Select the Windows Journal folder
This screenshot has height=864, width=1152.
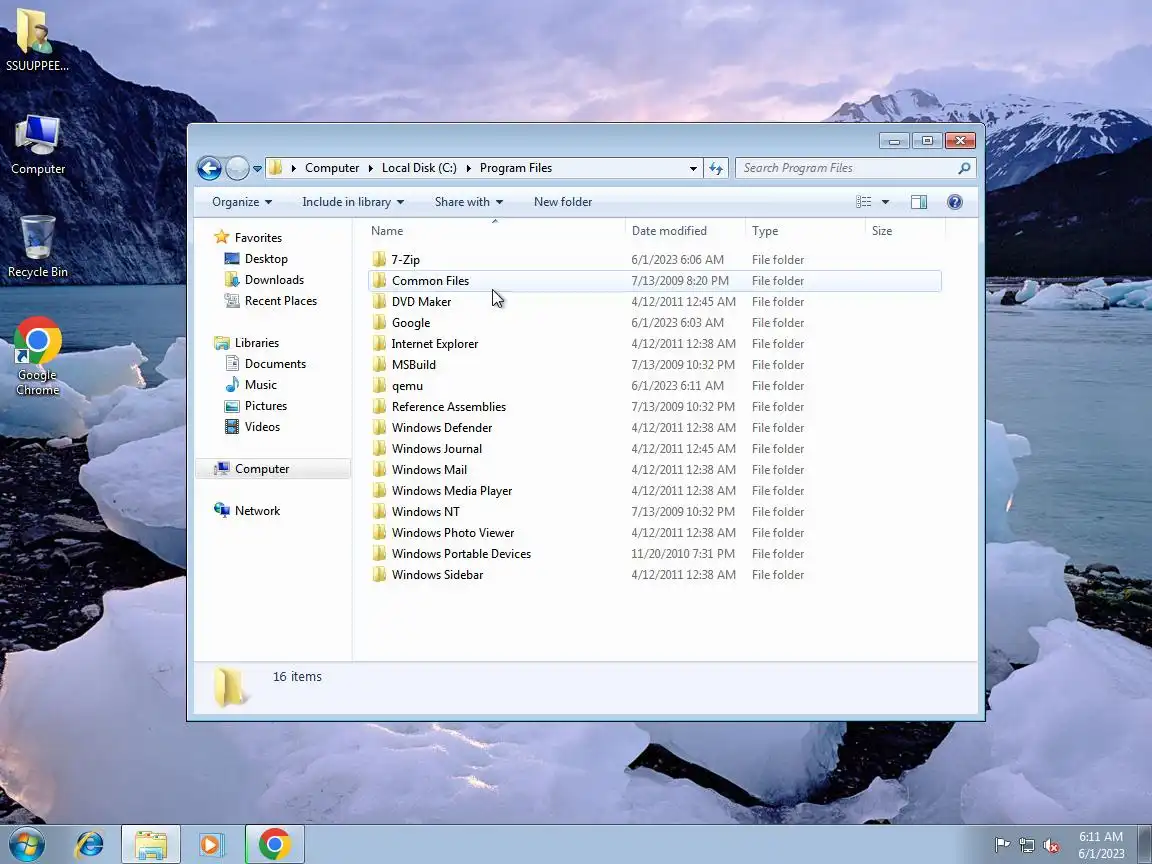pyautogui.click(x=436, y=448)
